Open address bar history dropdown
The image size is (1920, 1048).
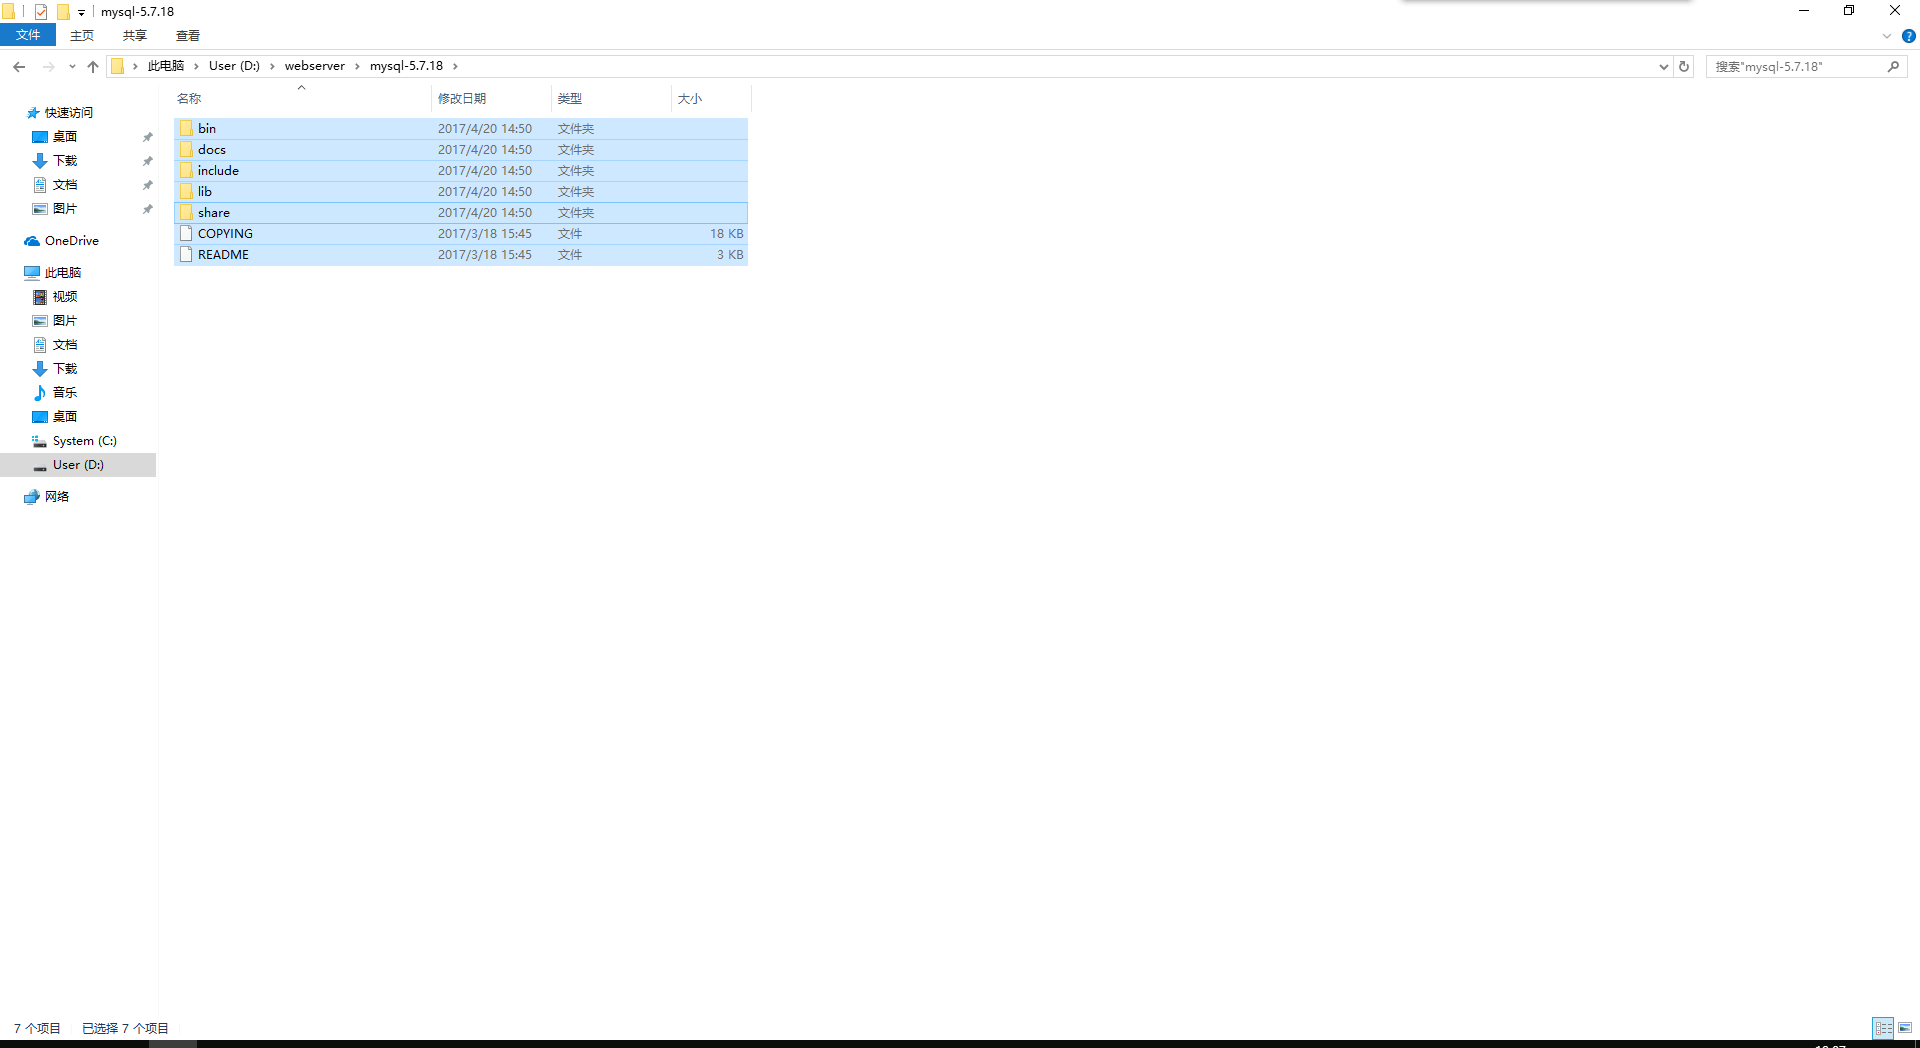click(1663, 66)
